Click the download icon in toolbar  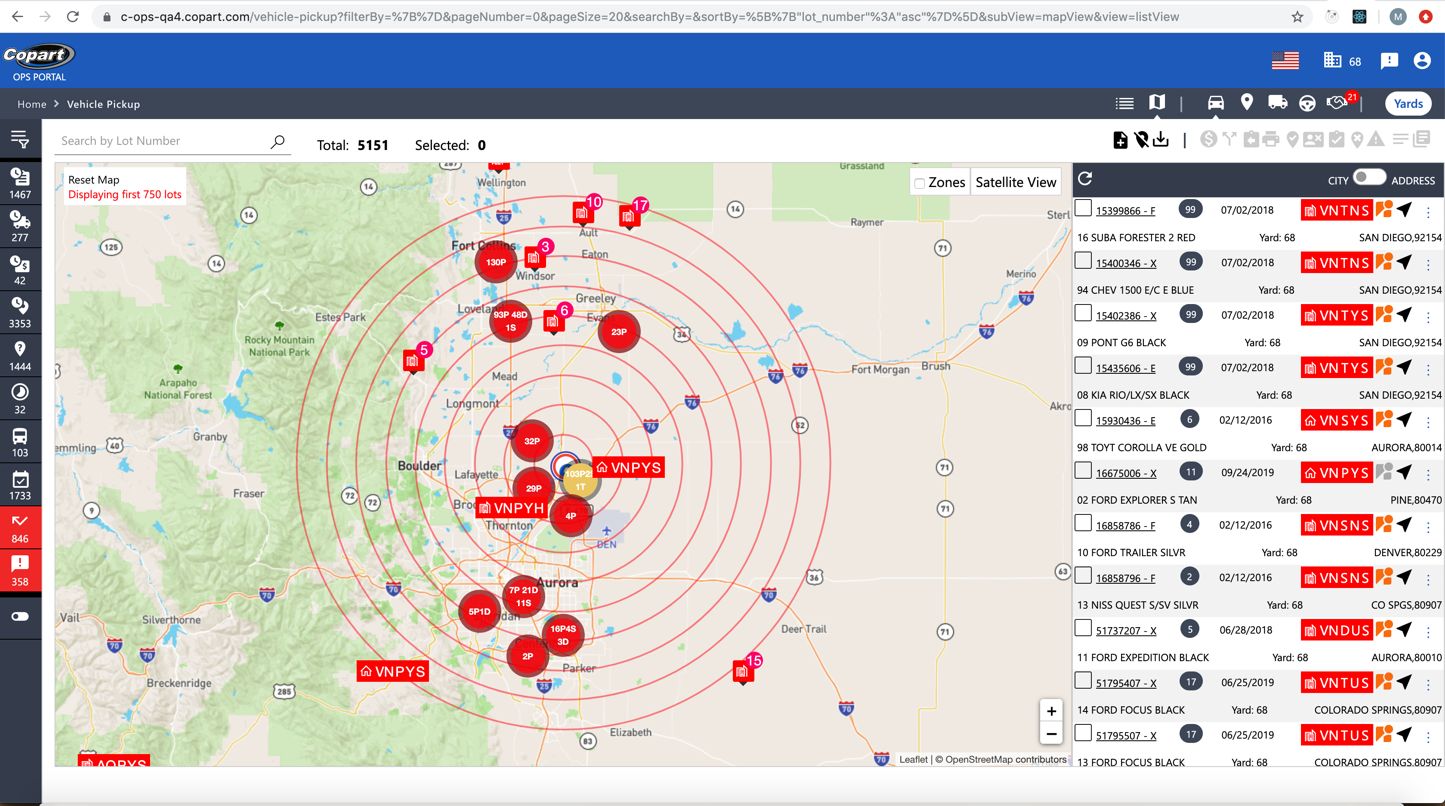click(1161, 140)
